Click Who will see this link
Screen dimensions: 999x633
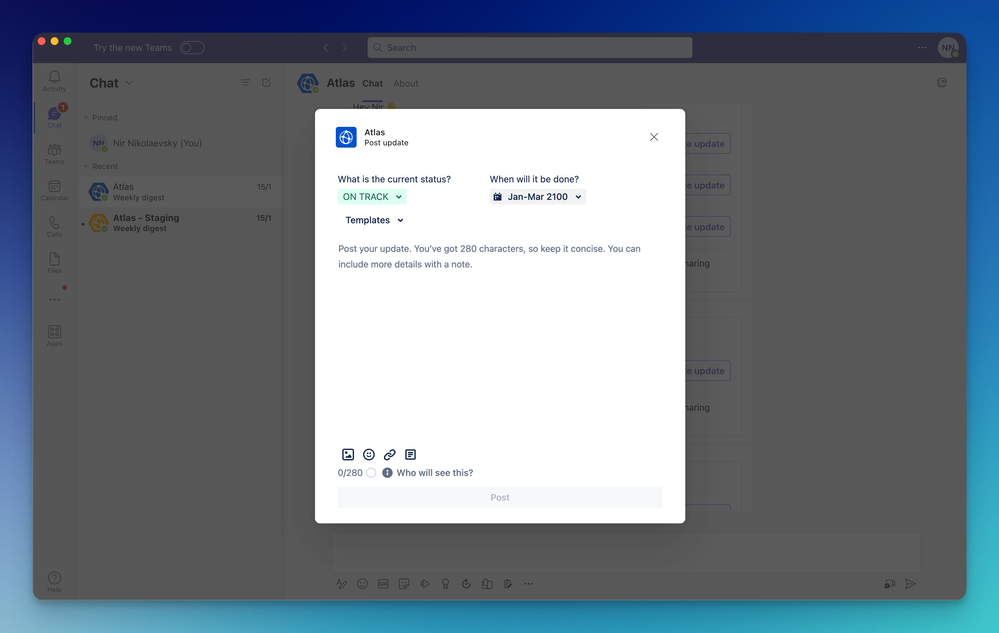click(x=435, y=473)
